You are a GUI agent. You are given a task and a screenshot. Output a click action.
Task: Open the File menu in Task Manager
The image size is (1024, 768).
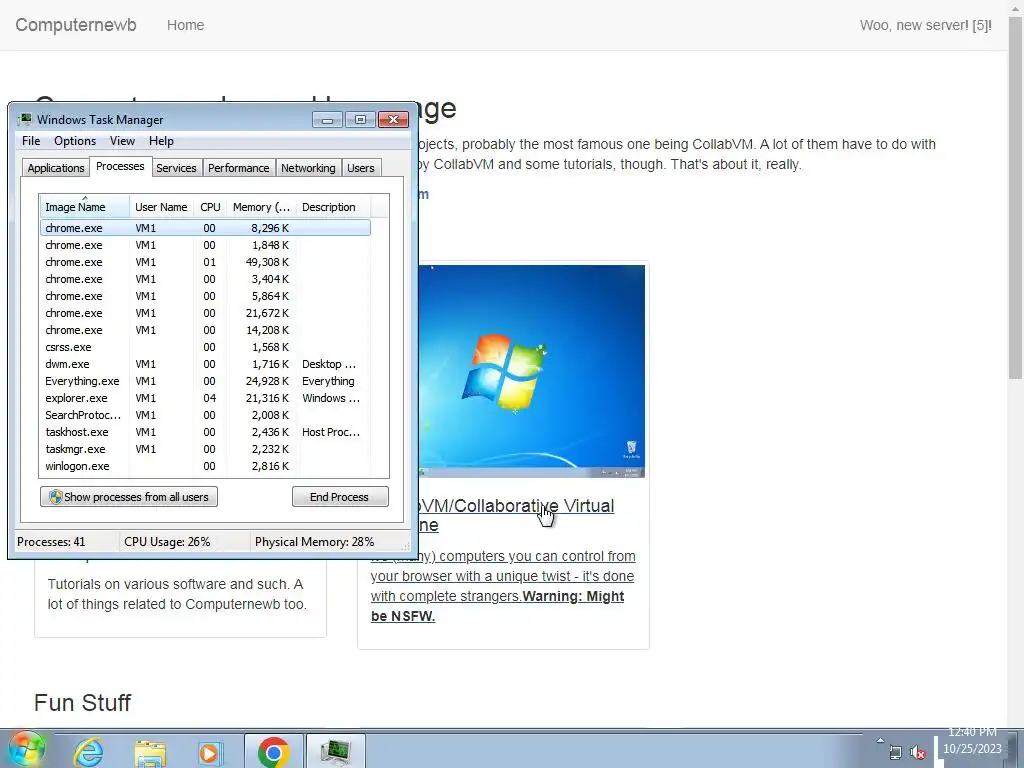coord(31,141)
